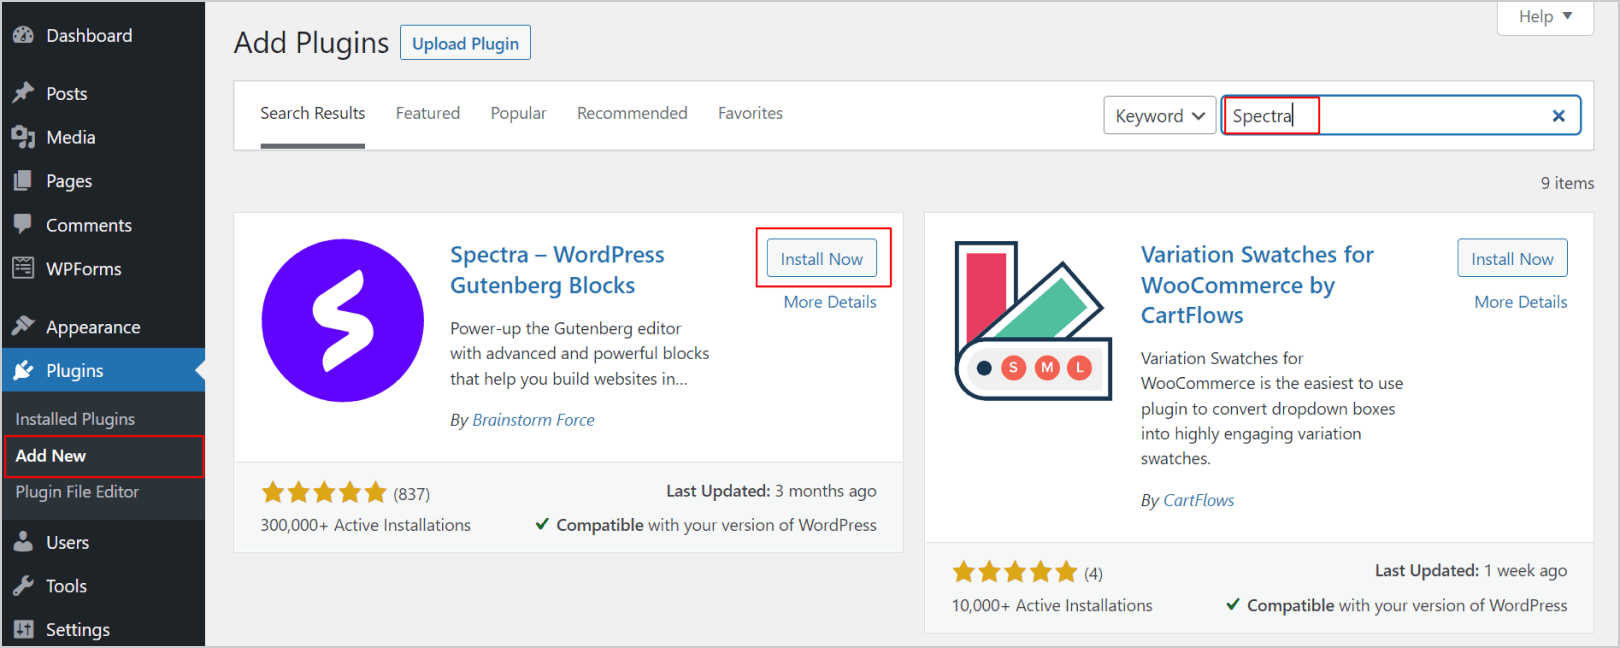Click the WPForms sidebar icon

[23, 268]
